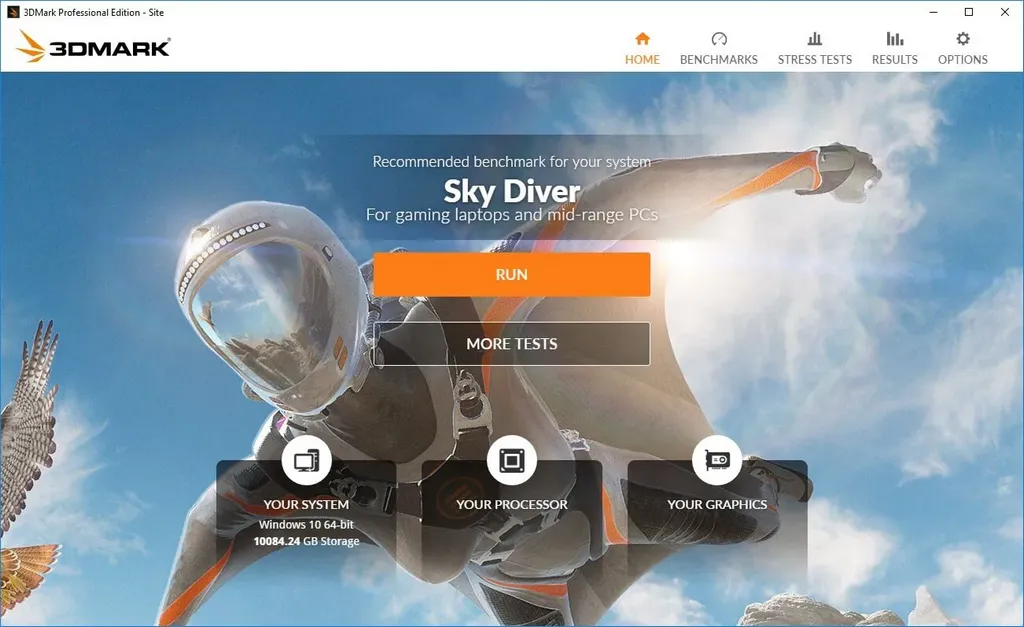This screenshot has width=1024, height=627.
Task: Select the YOUR PROCESSOR heading
Action: [x=512, y=504]
